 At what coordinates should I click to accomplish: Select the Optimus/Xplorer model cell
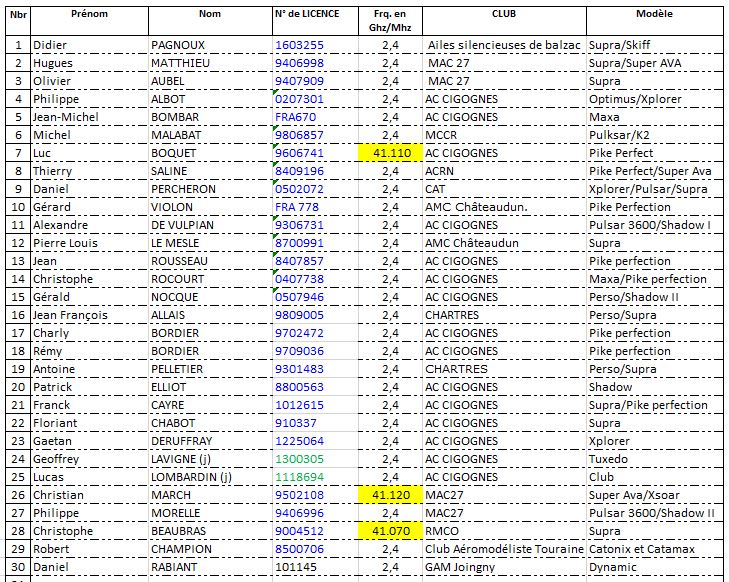655,99
